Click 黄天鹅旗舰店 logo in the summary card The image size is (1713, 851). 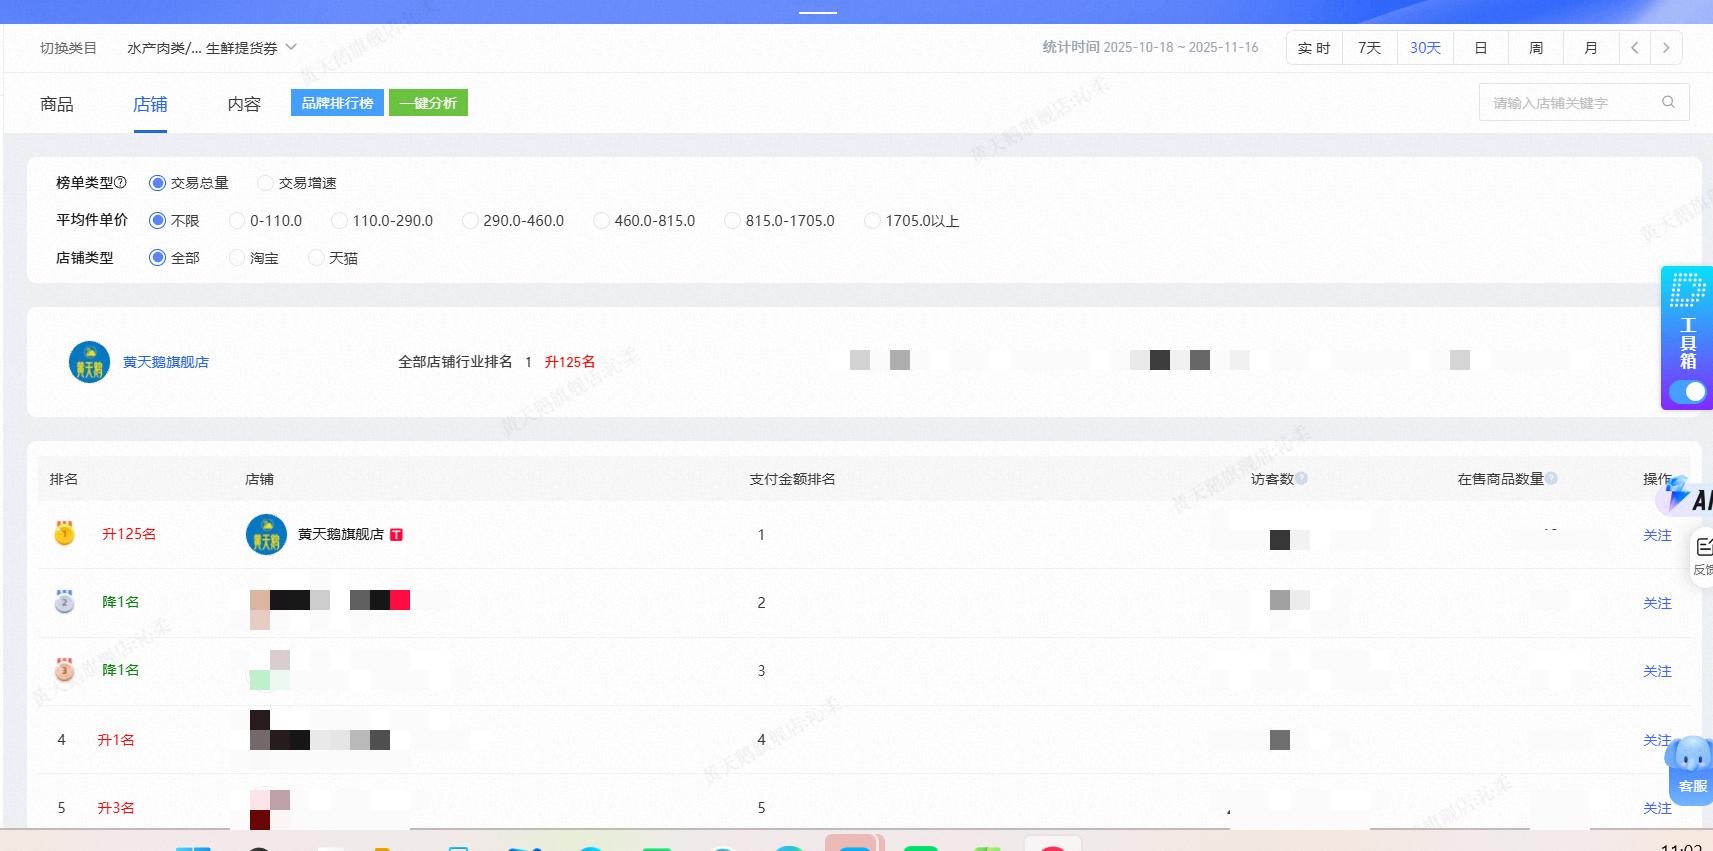click(x=89, y=362)
